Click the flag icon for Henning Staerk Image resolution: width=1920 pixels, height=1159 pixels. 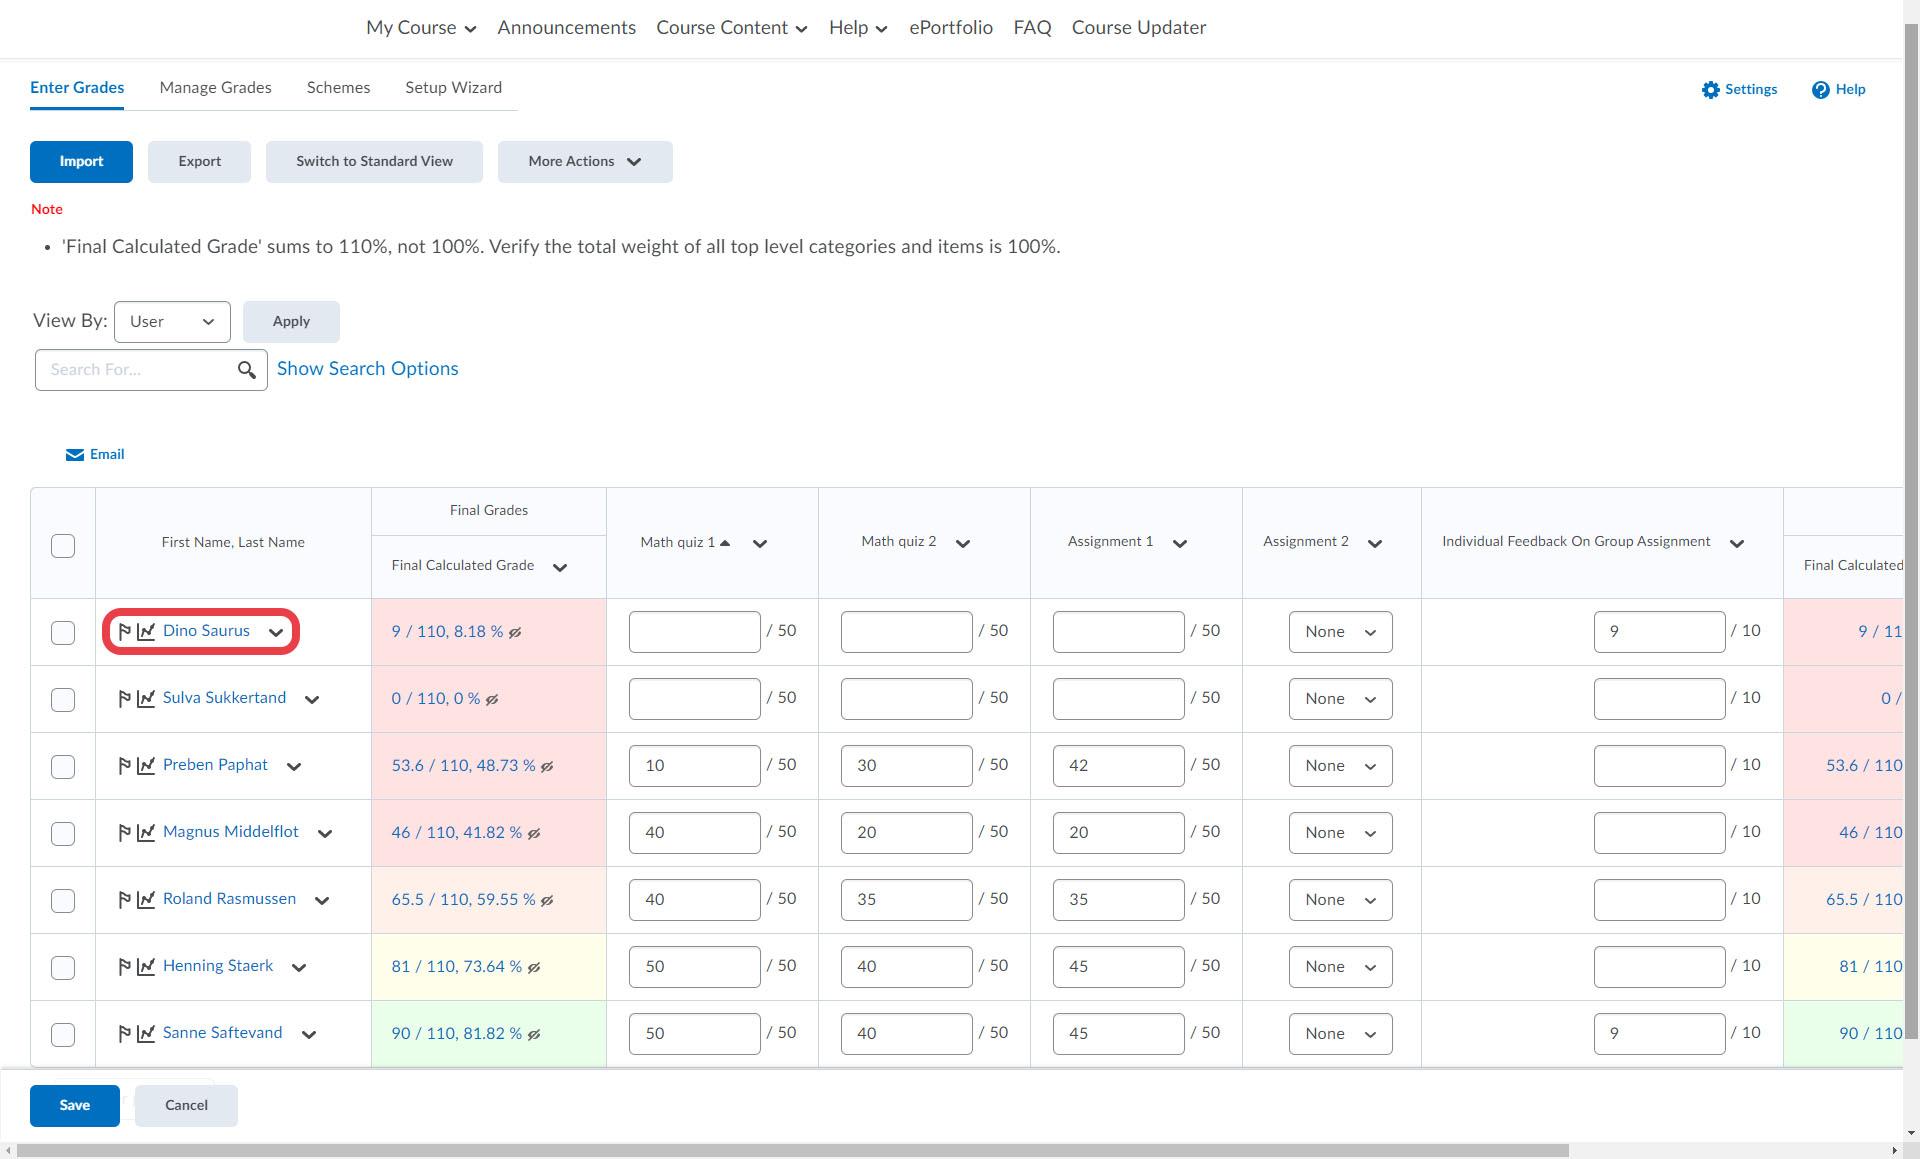[124, 966]
